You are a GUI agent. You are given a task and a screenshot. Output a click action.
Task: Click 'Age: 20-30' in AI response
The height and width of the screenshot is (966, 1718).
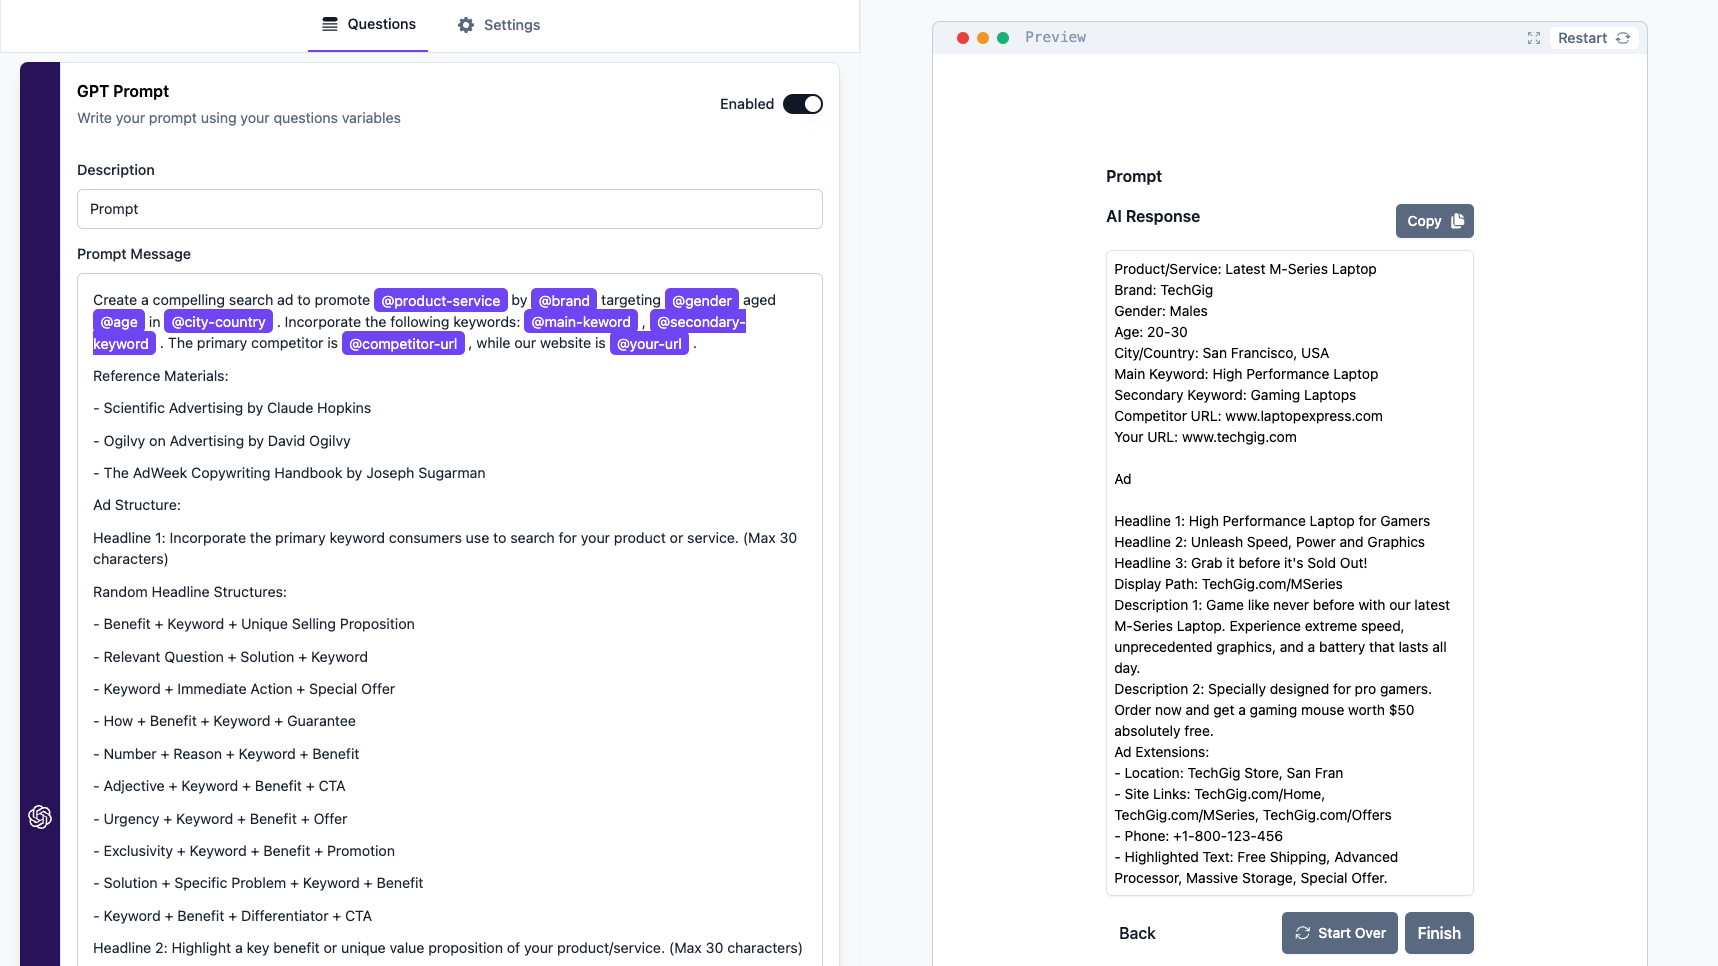coord(1151,332)
